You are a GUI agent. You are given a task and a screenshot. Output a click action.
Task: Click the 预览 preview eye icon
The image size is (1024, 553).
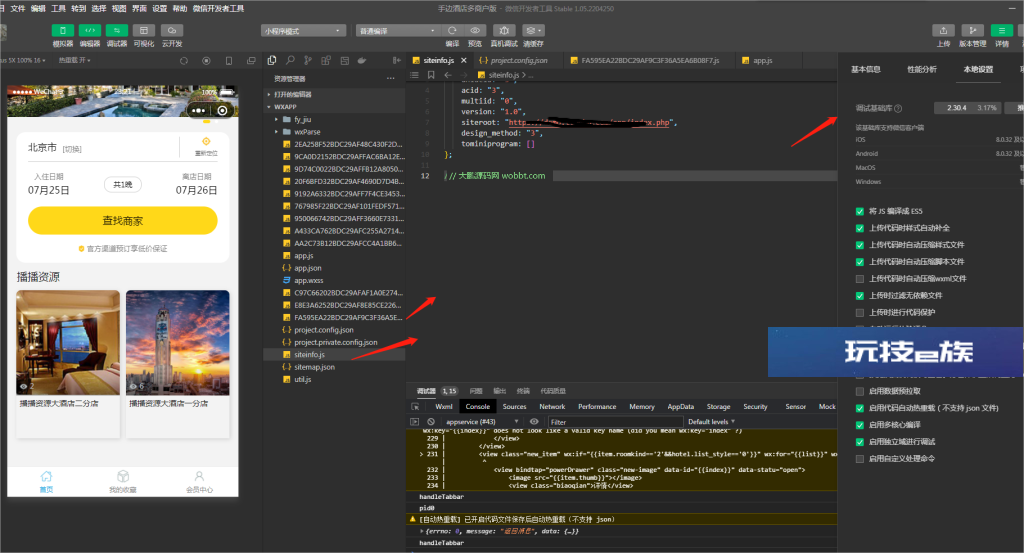click(475, 30)
